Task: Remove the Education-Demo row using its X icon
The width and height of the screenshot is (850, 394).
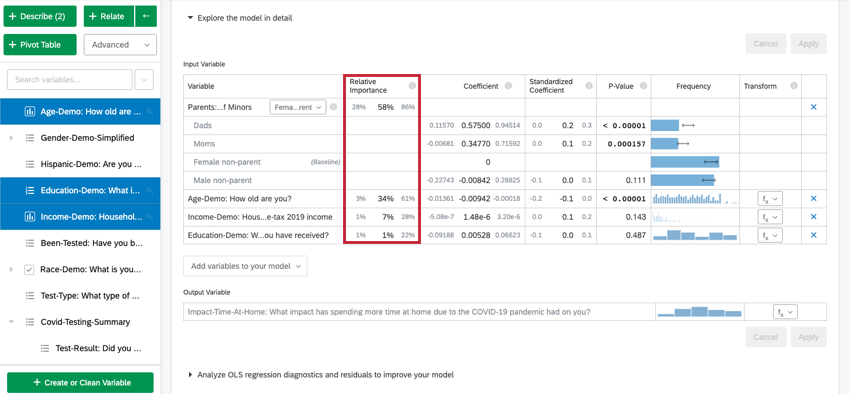Action: click(813, 235)
